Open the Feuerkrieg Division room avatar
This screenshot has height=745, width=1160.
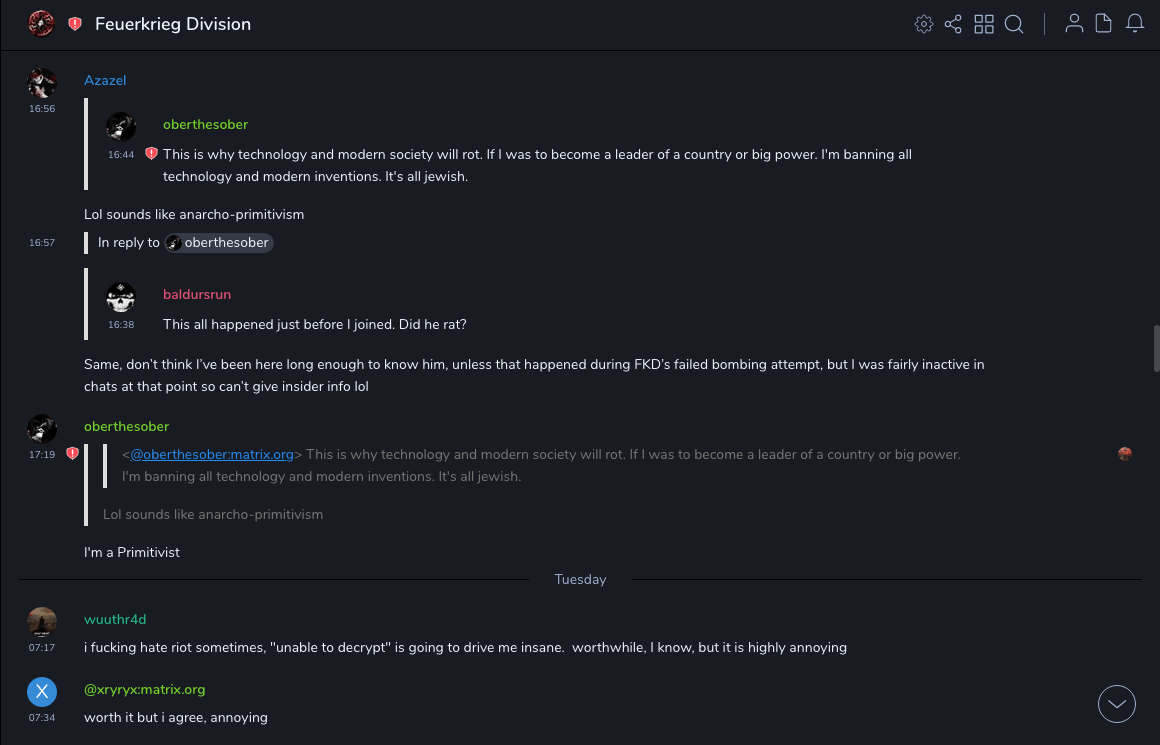pyautogui.click(x=41, y=24)
